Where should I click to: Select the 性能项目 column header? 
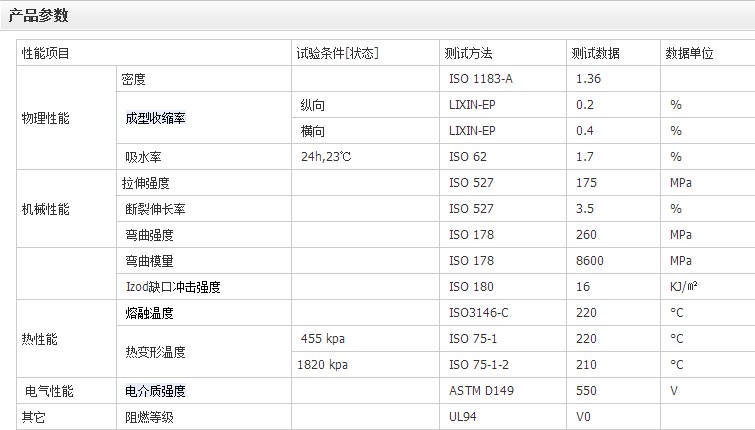tap(45, 53)
